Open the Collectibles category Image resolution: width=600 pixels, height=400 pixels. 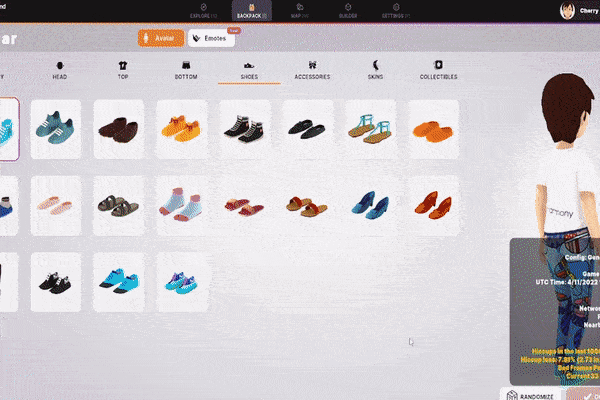(x=439, y=70)
